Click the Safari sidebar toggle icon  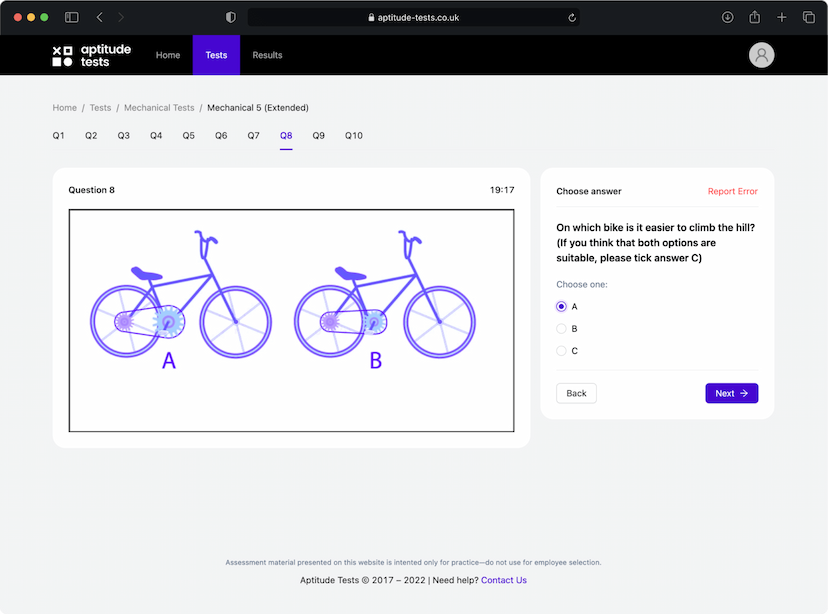[x=72, y=17]
